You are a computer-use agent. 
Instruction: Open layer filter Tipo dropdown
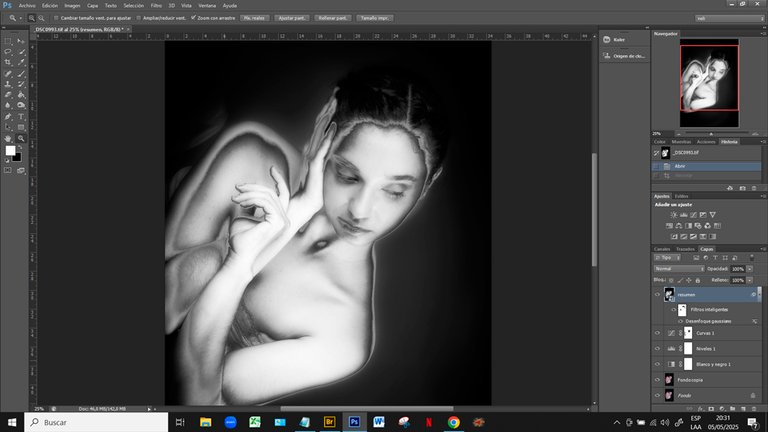click(668, 258)
